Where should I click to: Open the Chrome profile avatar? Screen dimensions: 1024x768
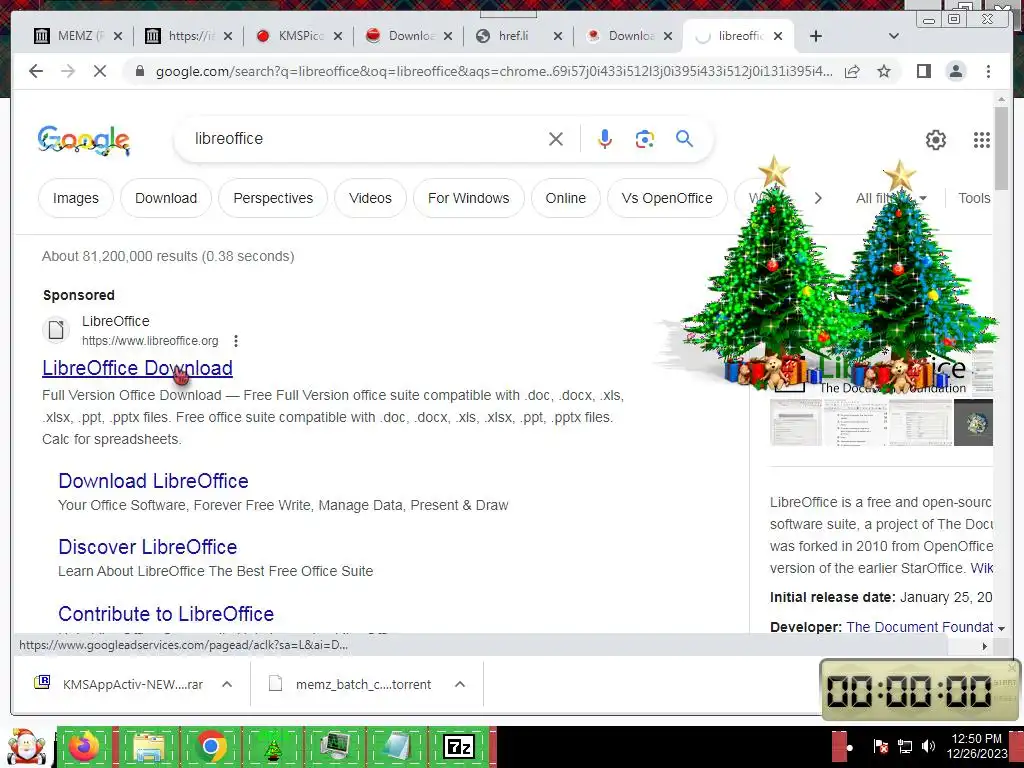coord(956,71)
